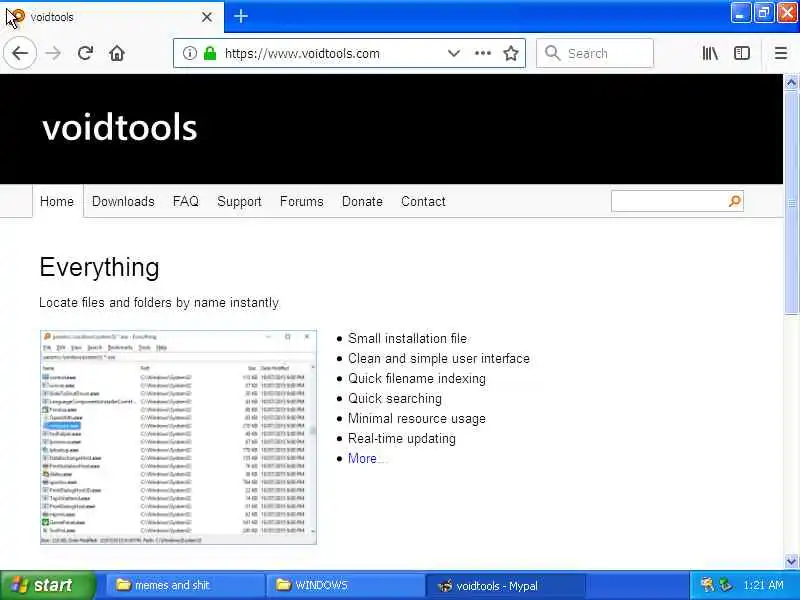
Task: Click the 'Quick filename indexing' text
Action: [417, 379]
